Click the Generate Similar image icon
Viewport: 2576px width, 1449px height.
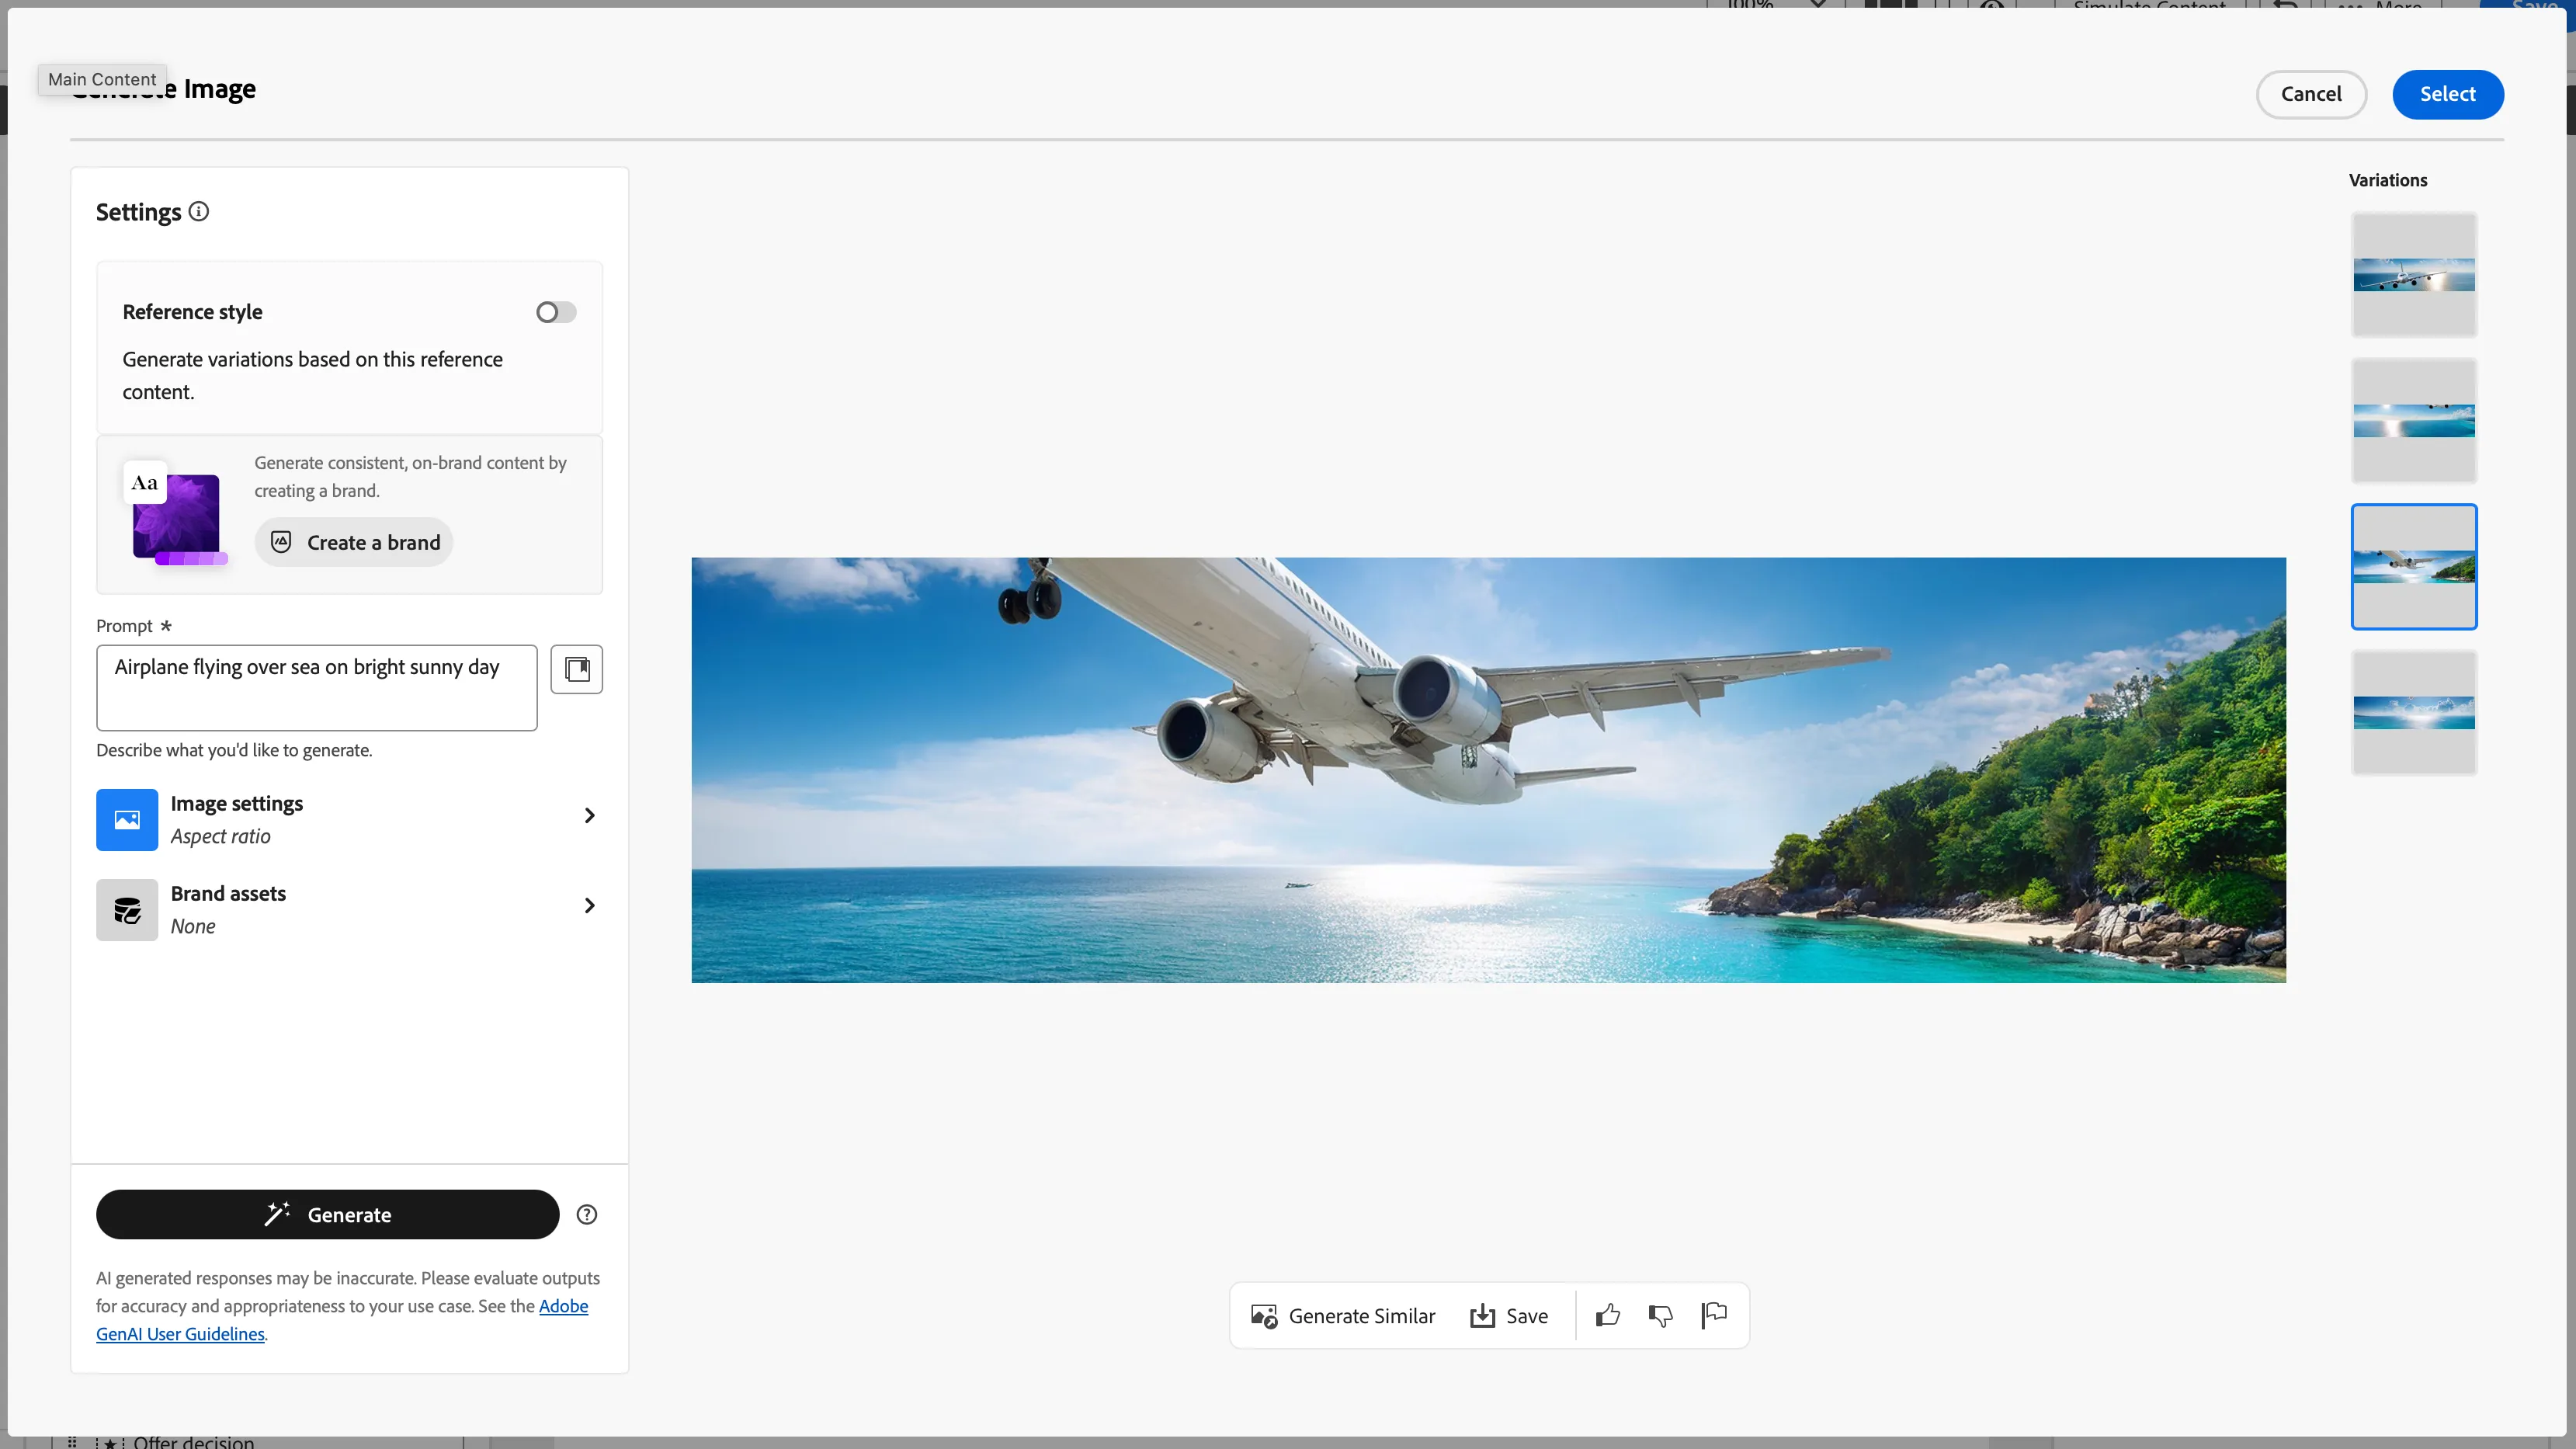point(1264,1316)
